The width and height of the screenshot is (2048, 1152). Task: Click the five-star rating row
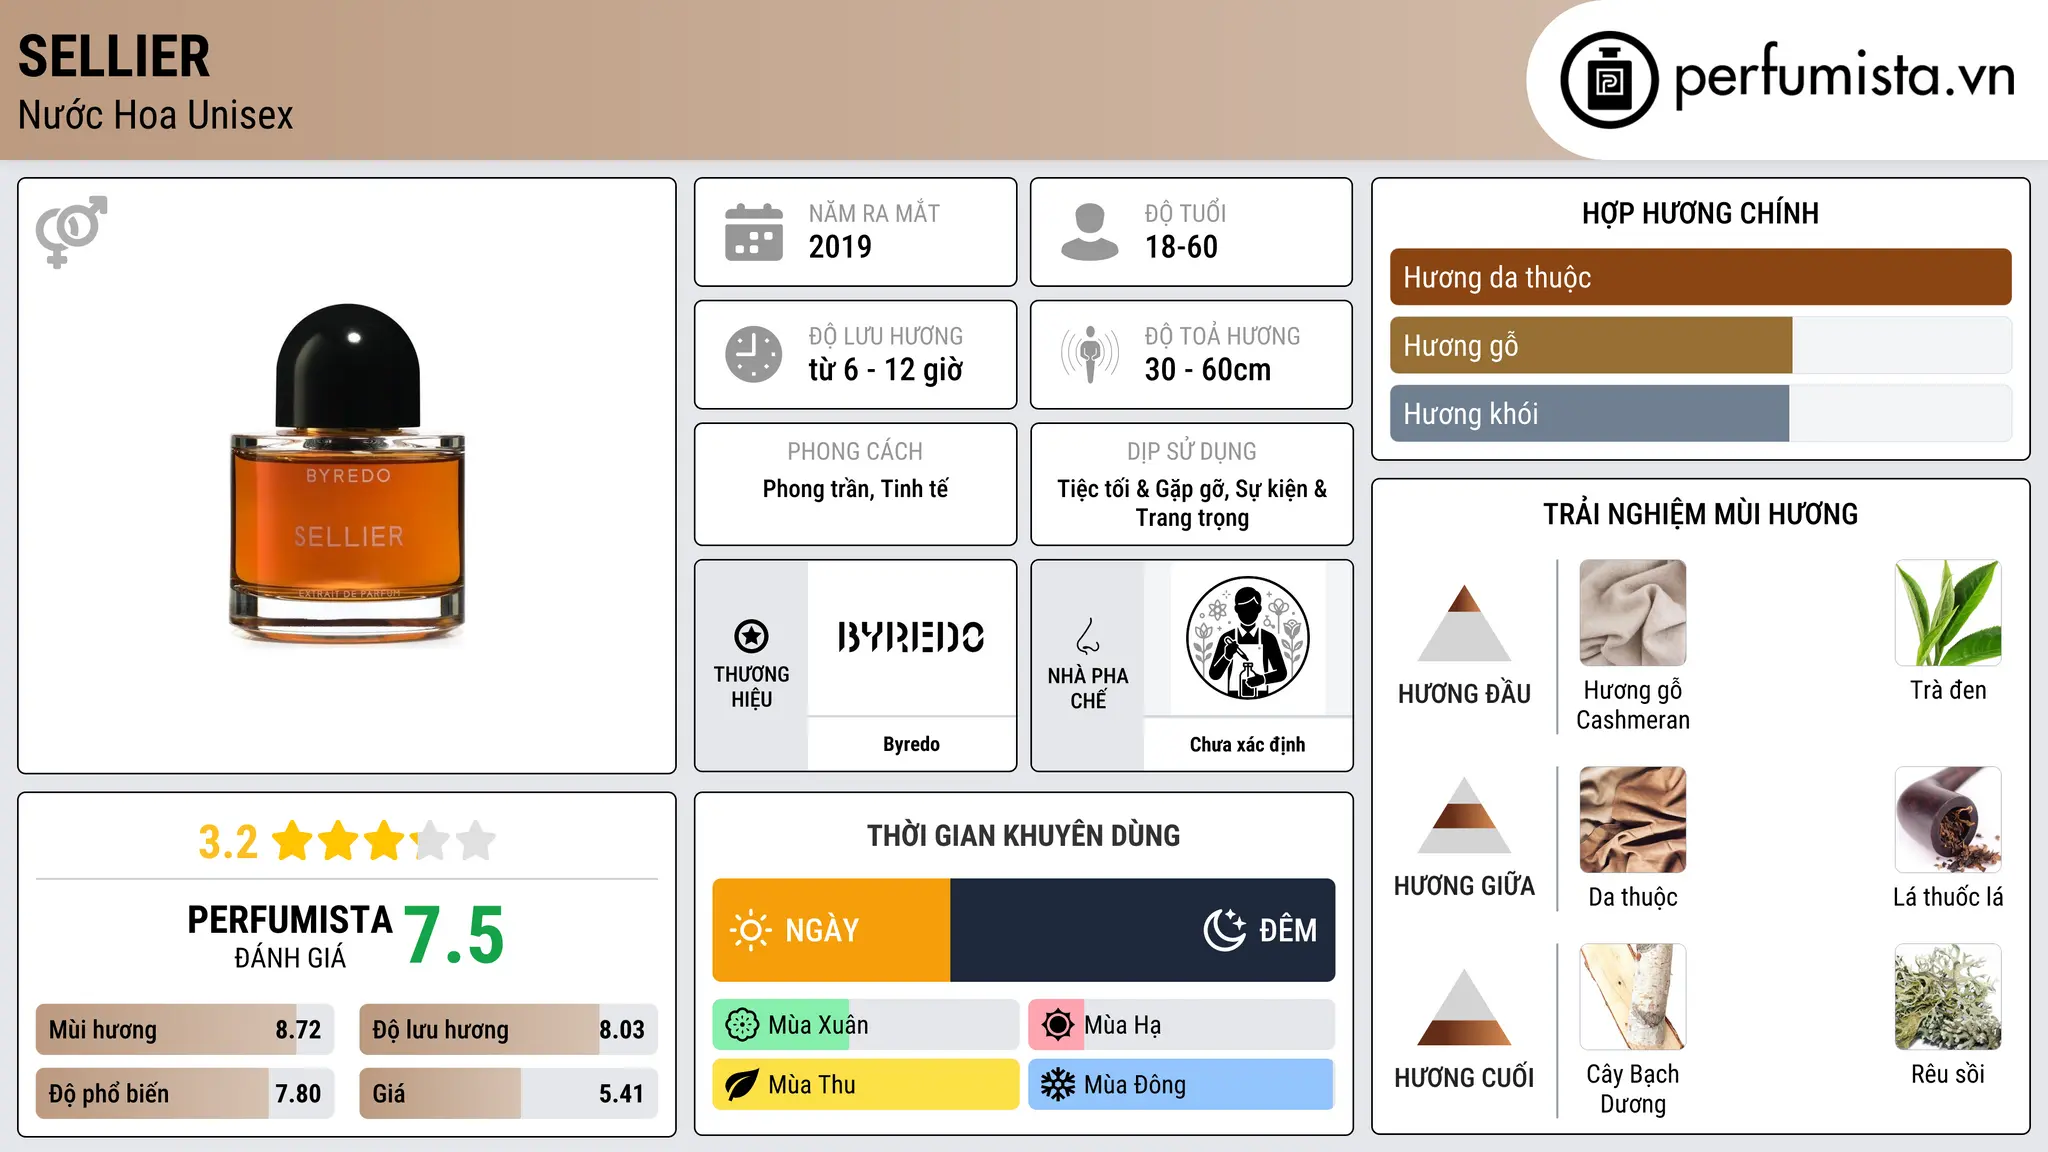coord(384,841)
